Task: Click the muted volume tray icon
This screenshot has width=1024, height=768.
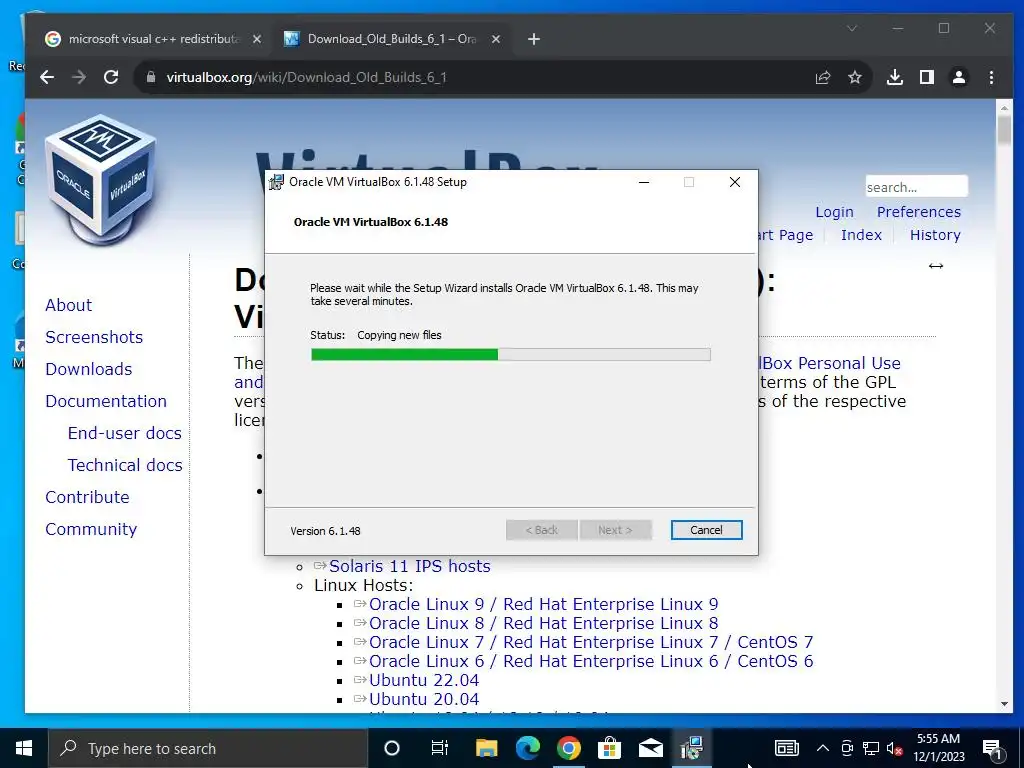Action: [895, 748]
